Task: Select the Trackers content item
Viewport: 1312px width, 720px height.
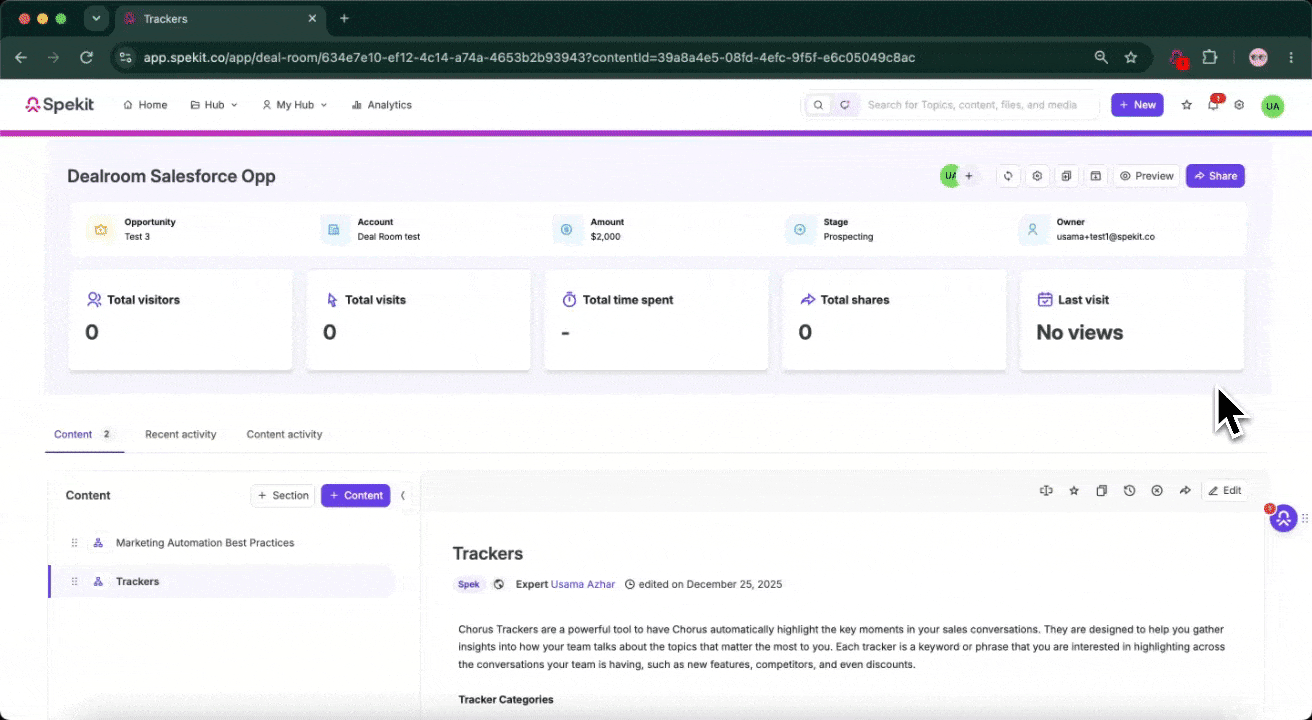Action: pos(221,581)
